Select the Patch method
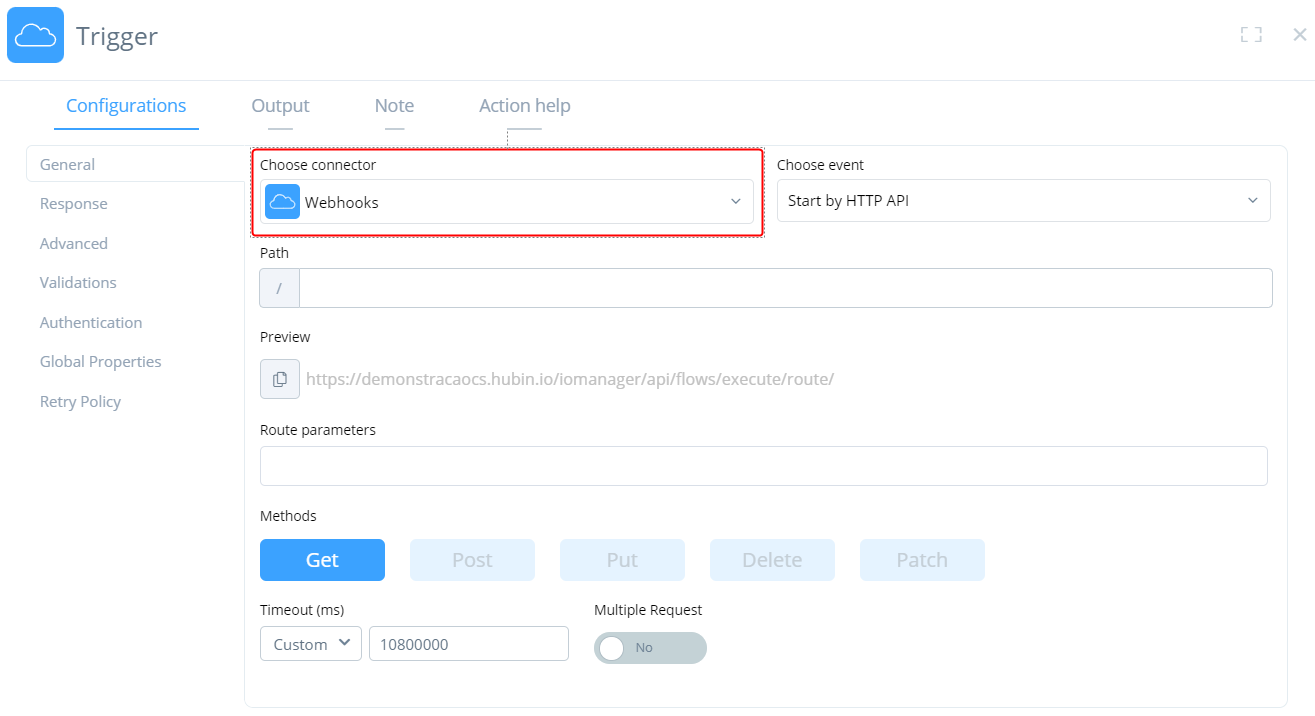This screenshot has height=716, width=1315. click(921, 559)
